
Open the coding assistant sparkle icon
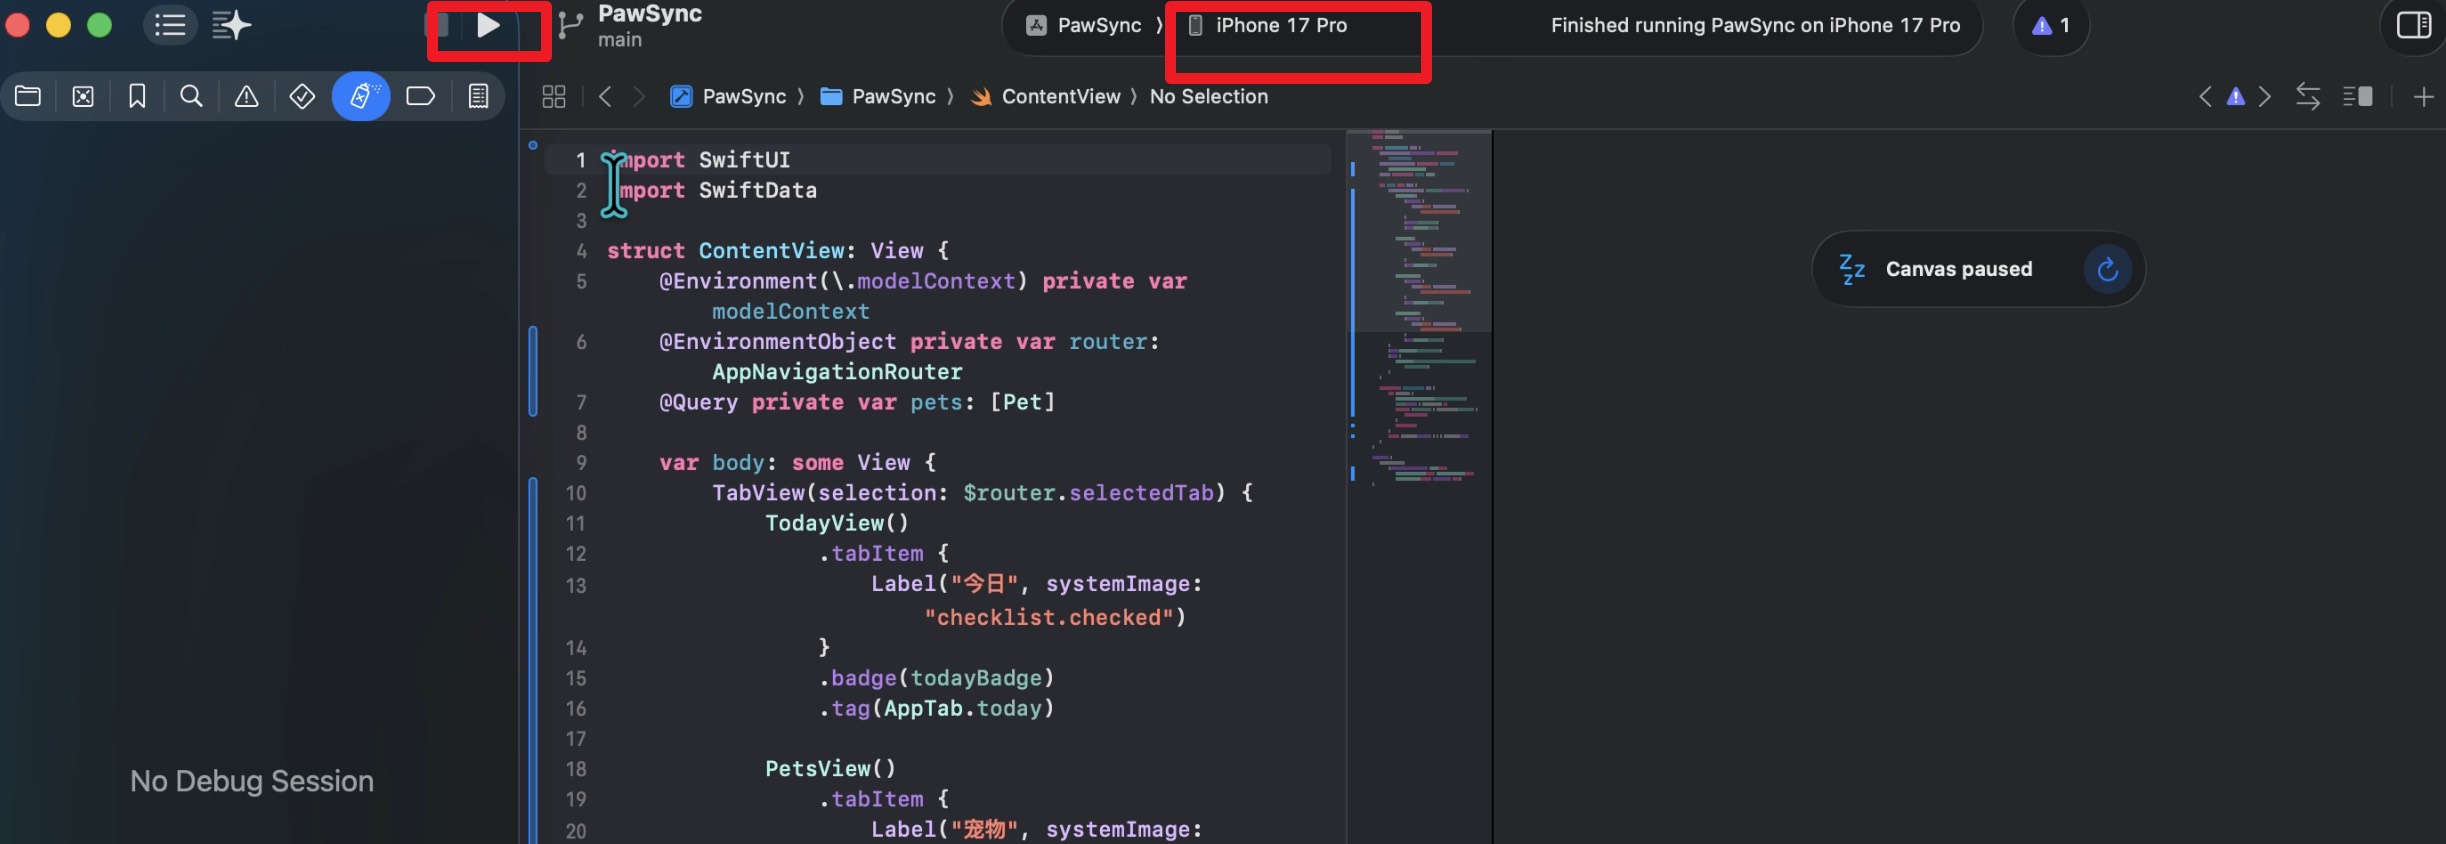pos(231,25)
